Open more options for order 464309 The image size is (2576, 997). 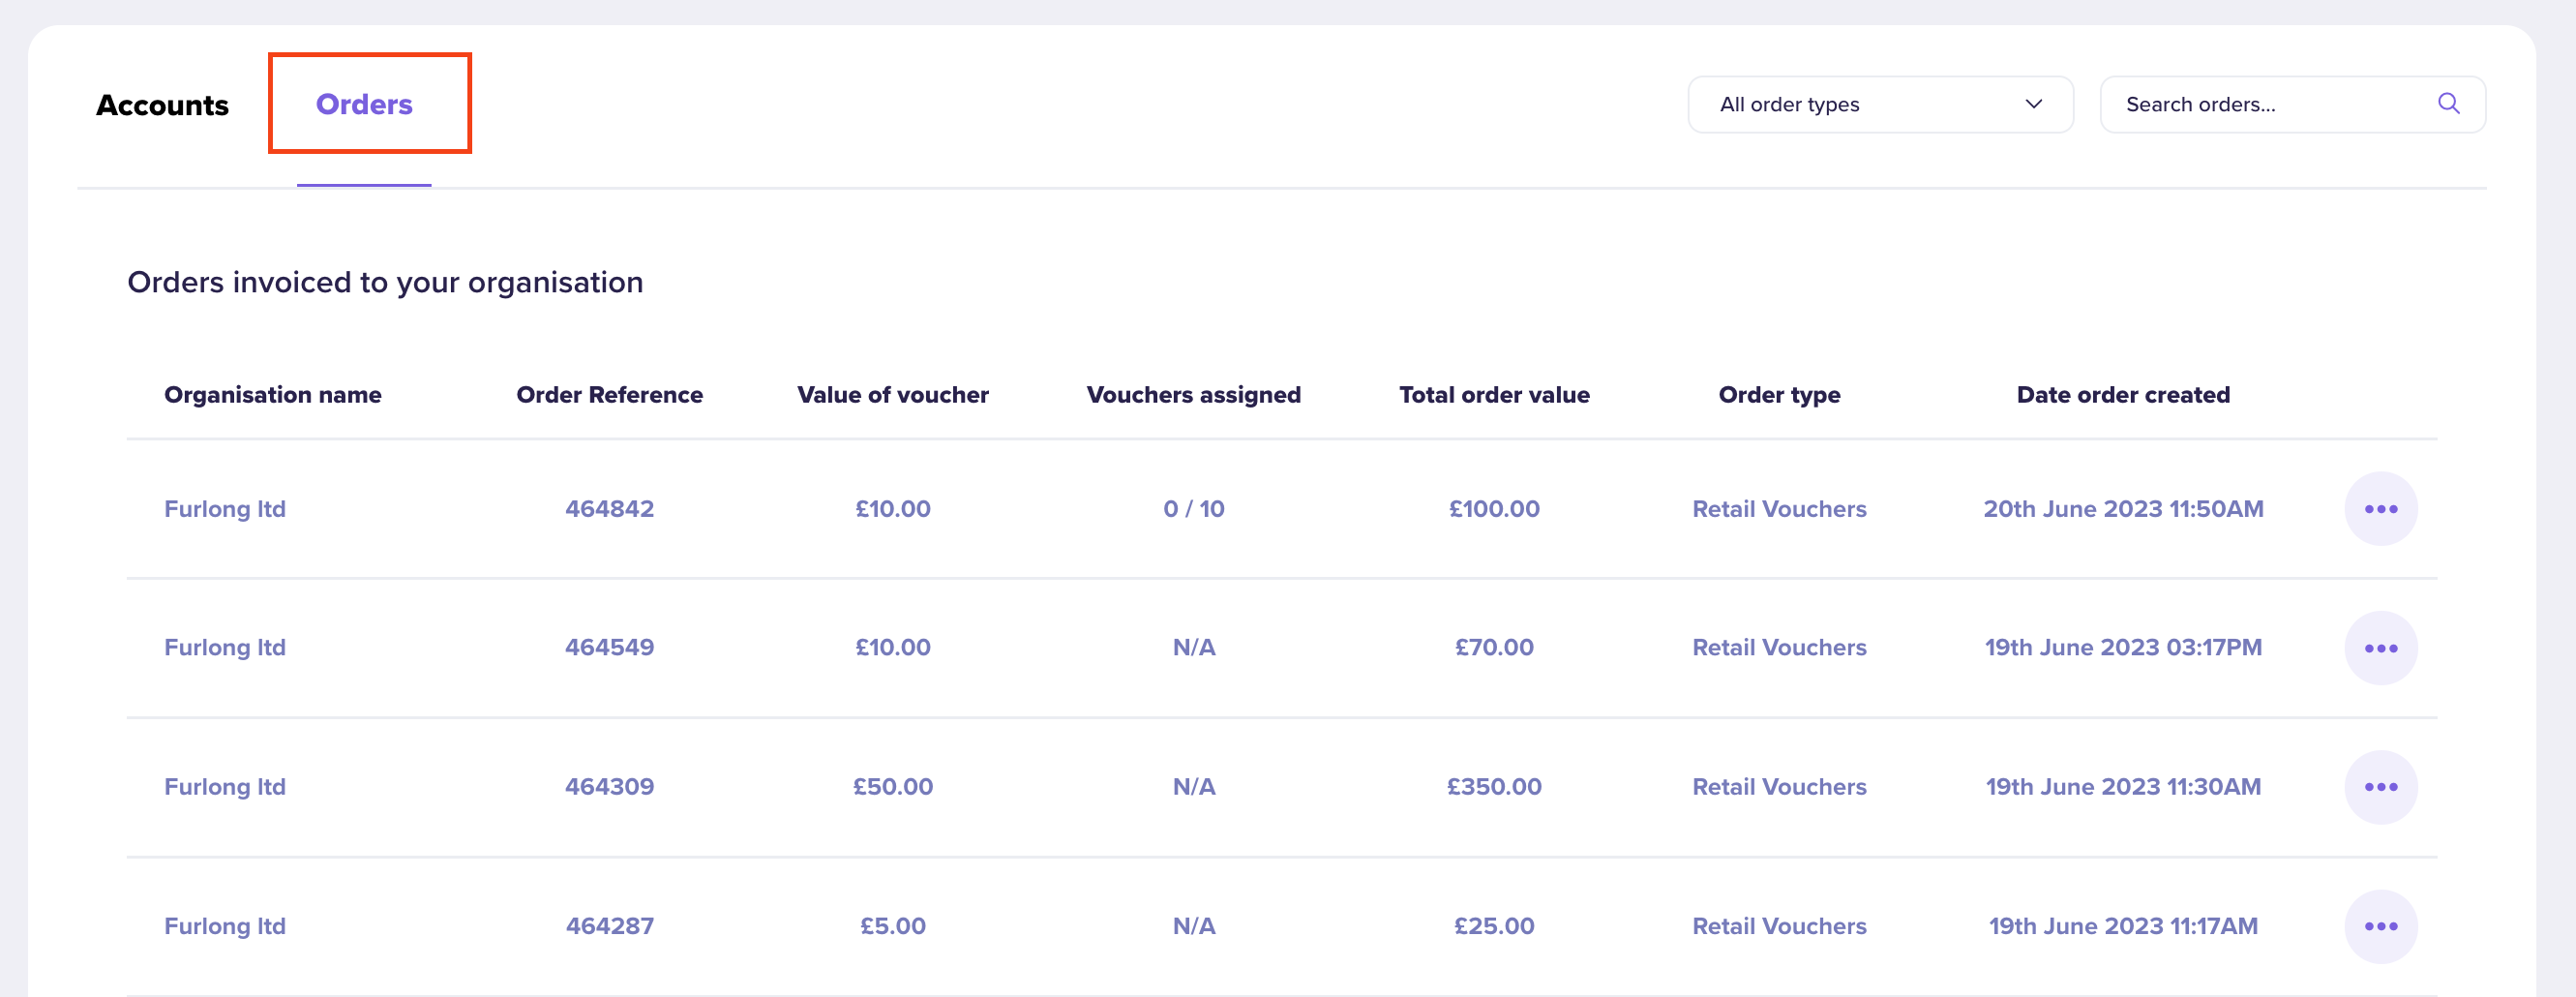coord(2380,787)
